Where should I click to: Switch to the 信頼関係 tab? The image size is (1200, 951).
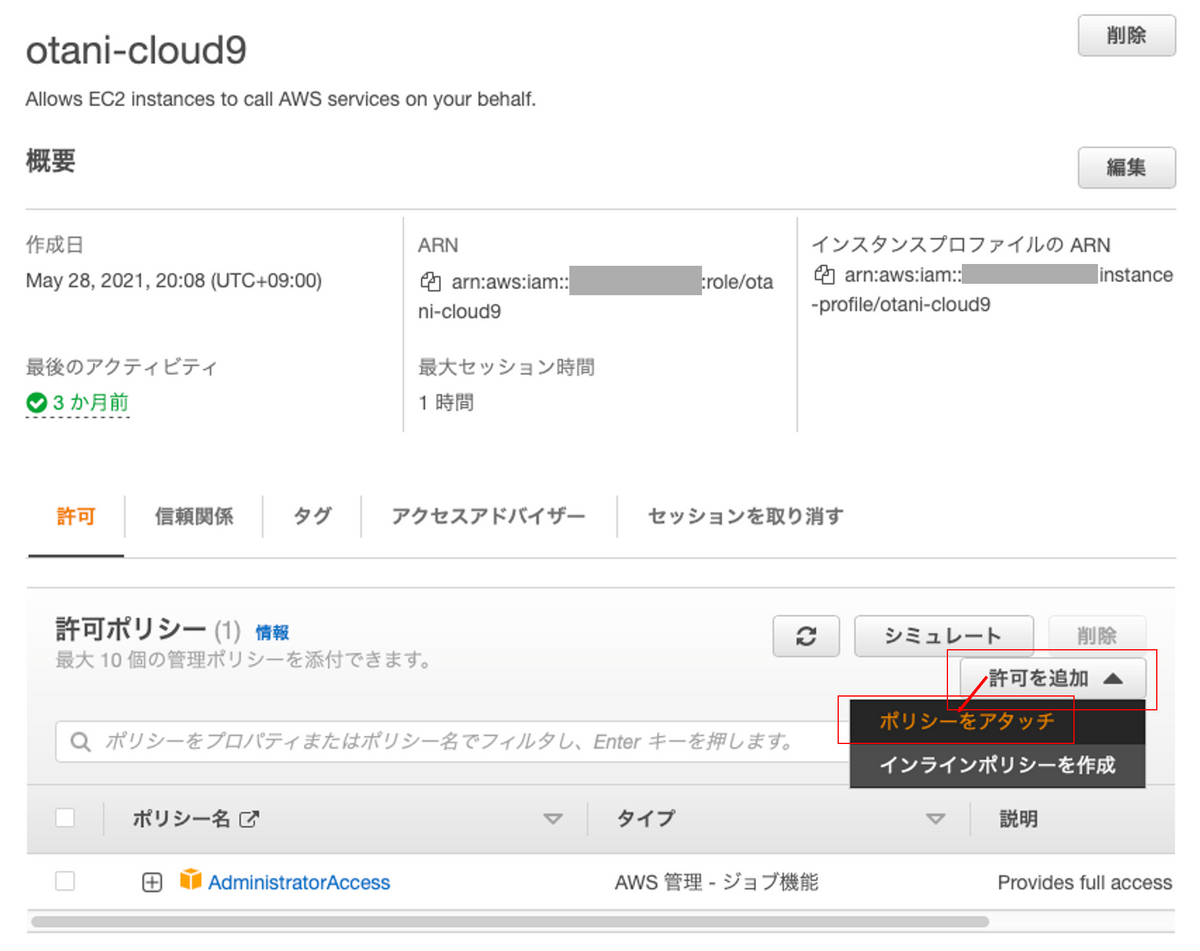click(194, 516)
